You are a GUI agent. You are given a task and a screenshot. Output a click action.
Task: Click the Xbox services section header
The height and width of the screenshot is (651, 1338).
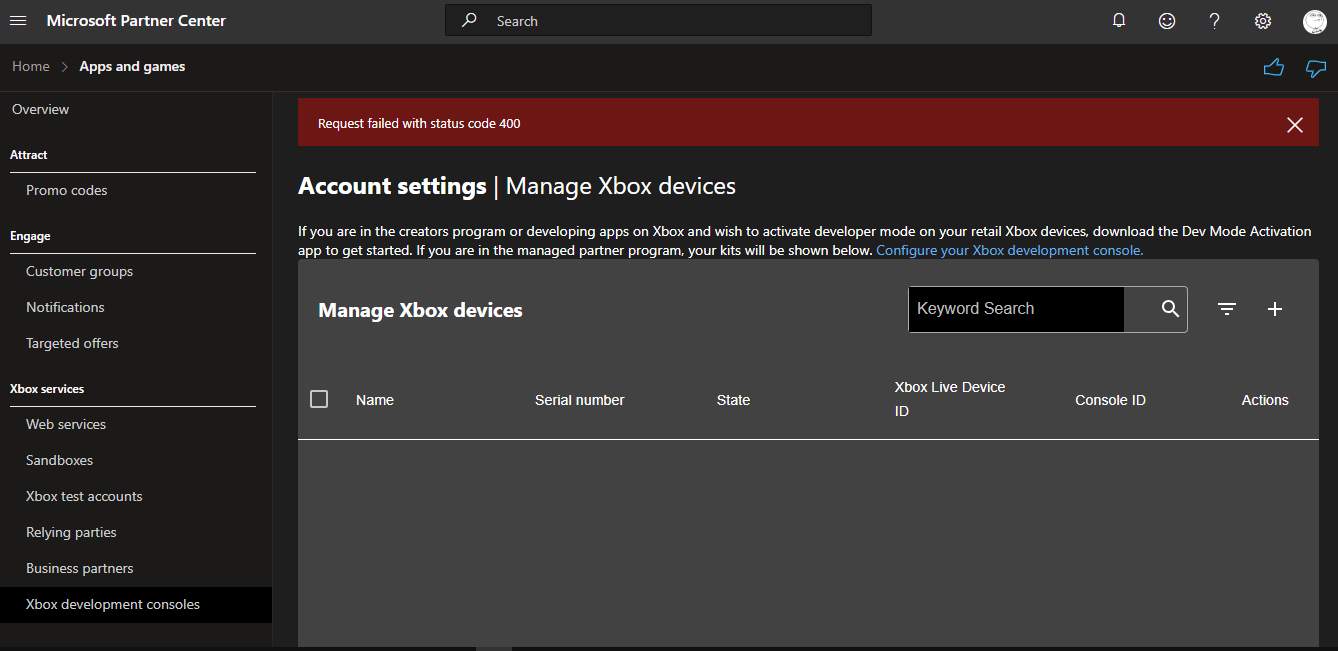pyautogui.click(x=47, y=388)
